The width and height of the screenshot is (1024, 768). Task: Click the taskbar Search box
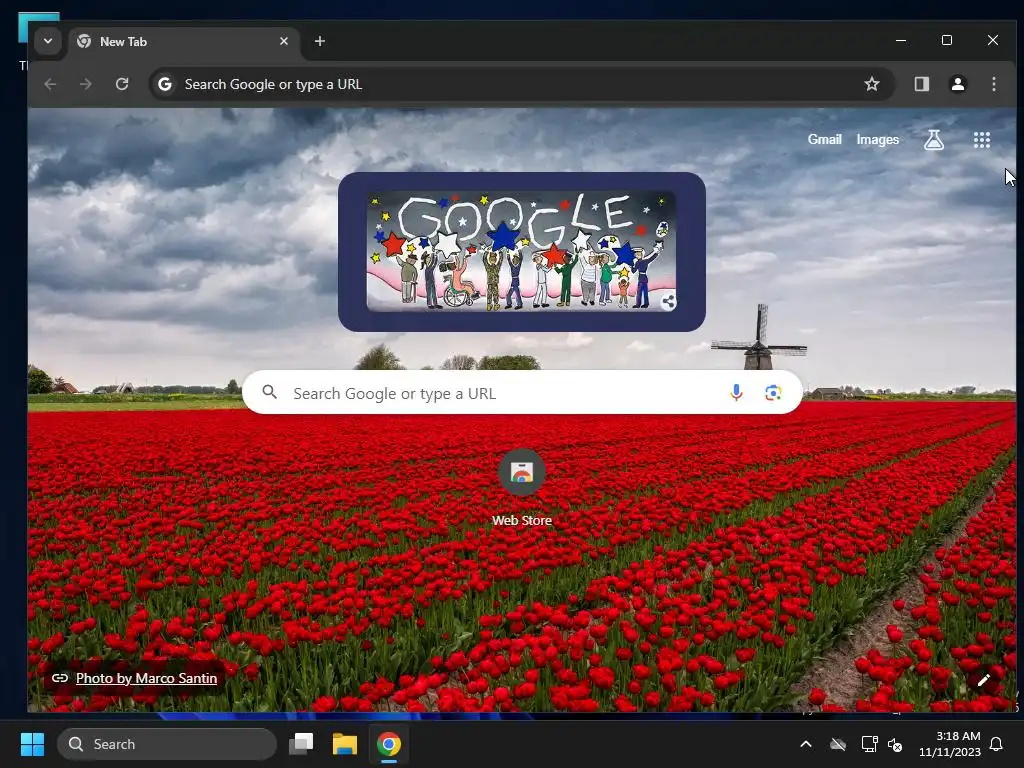point(167,744)
